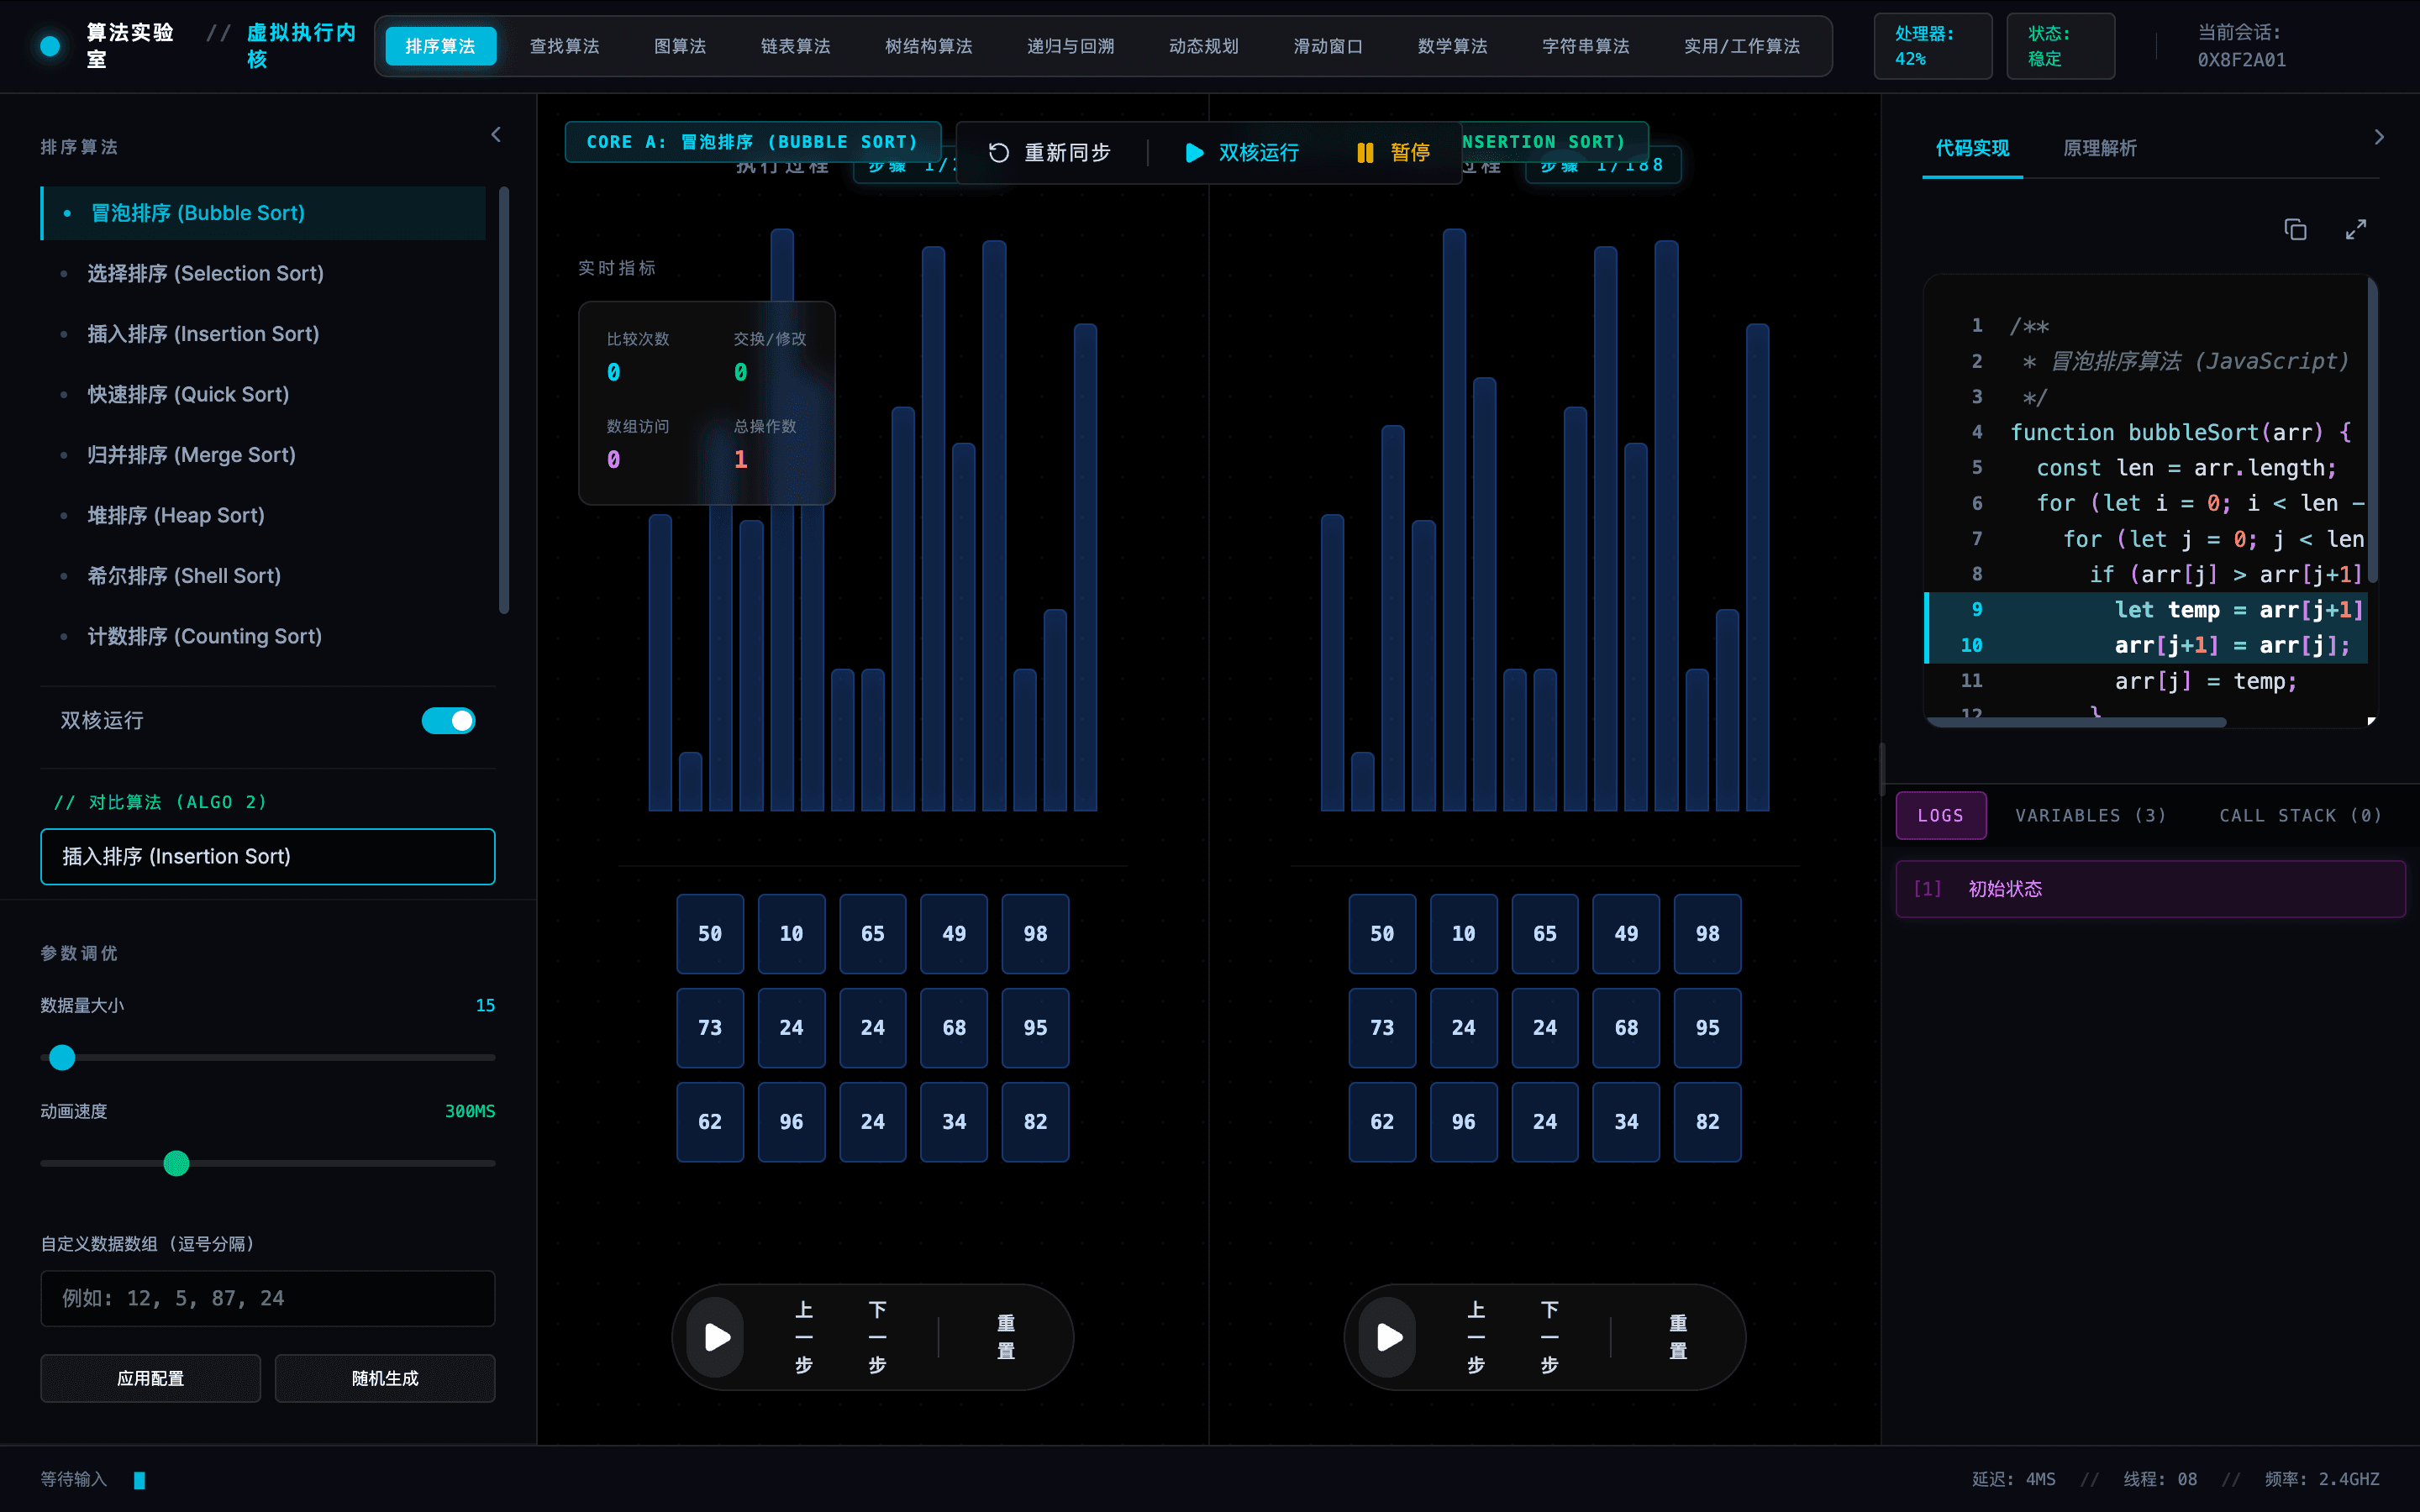Step forward (下一步) in Core B
Screen dimensions: 2420x1512
(1549, 1337)
